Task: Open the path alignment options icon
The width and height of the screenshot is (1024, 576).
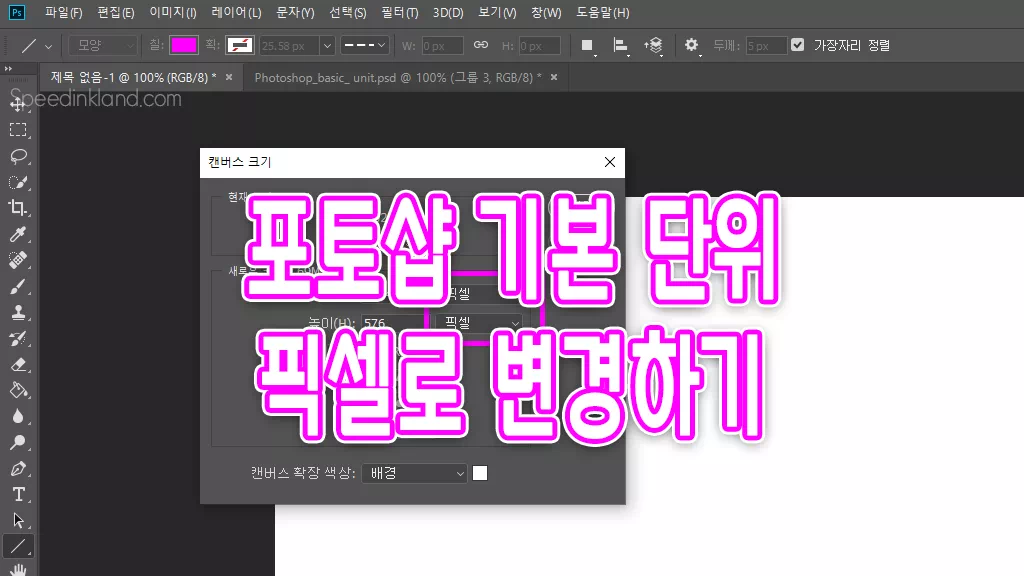Action: pos(620,46)
